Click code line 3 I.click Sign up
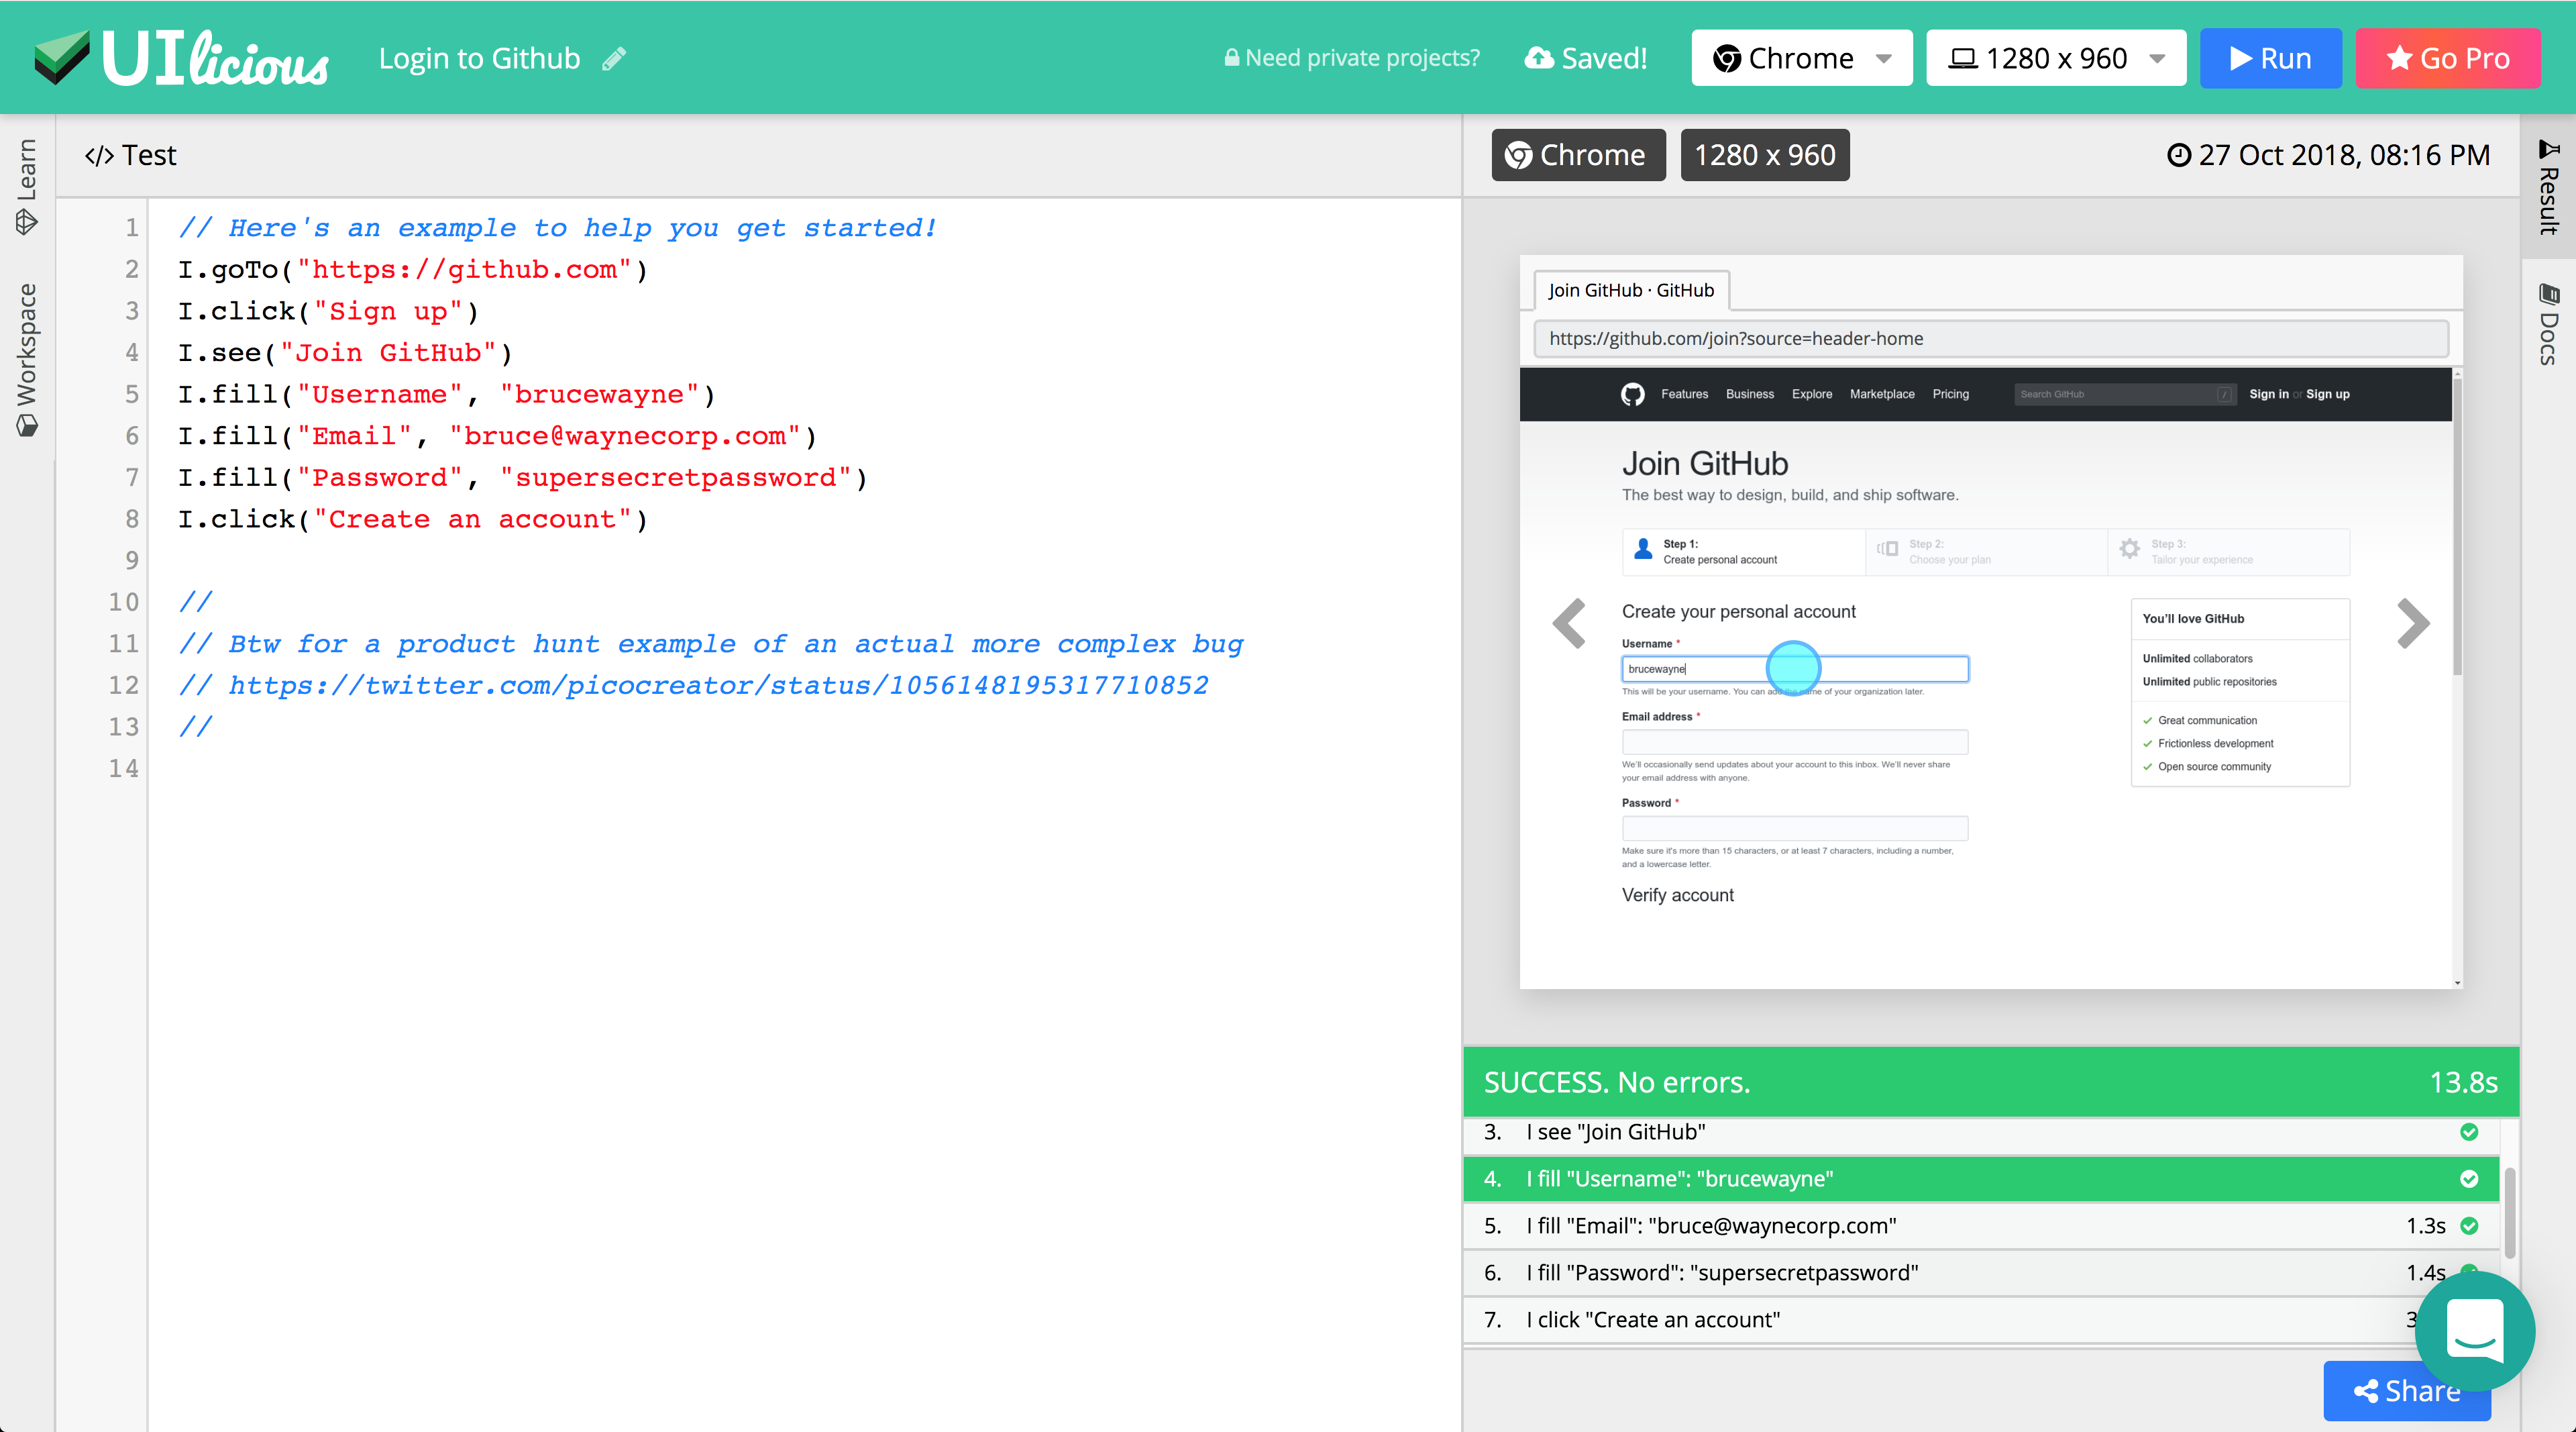2576x1432 pixels. [x=329, y=311]
